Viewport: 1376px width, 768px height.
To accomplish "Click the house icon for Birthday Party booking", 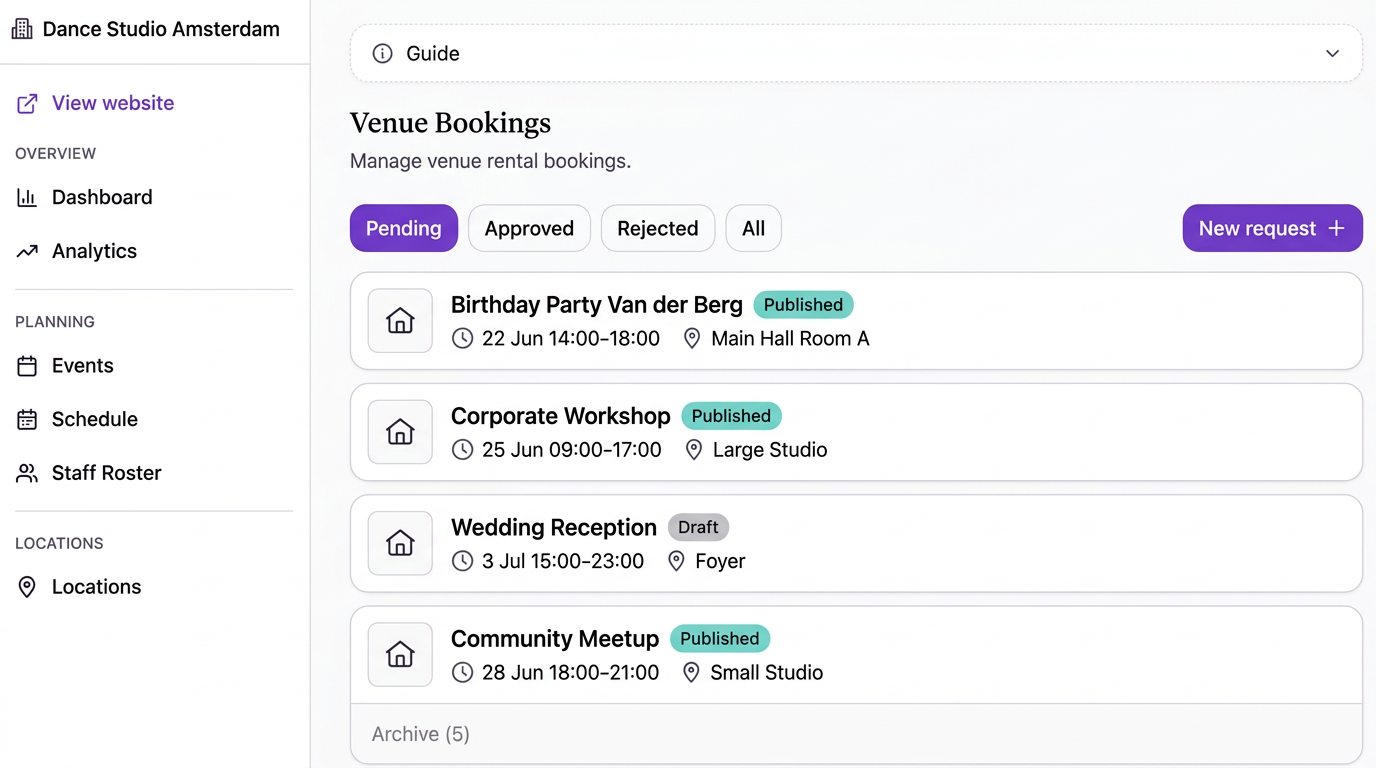I will [400, 321].
